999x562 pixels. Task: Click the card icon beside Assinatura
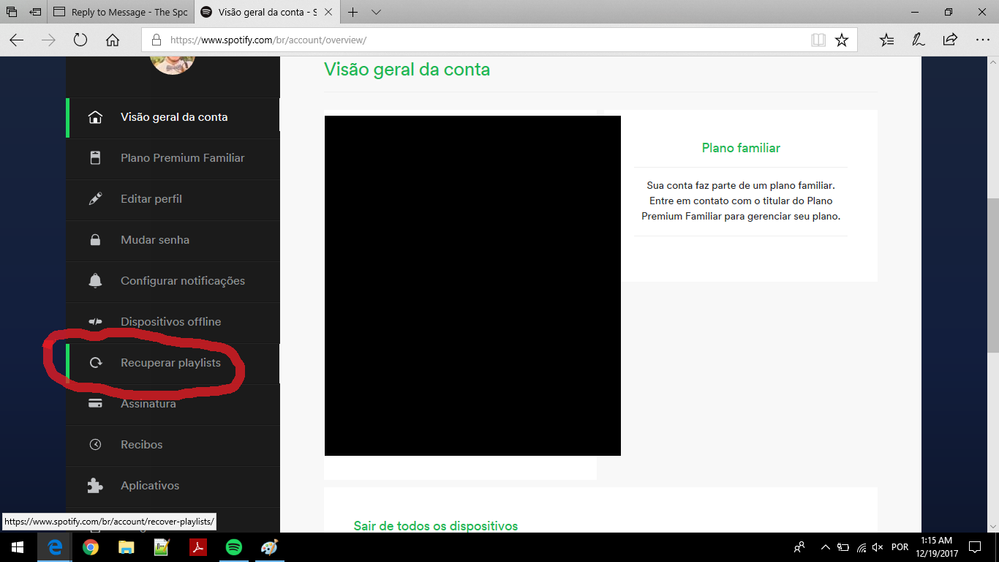[x=95, y=403]
